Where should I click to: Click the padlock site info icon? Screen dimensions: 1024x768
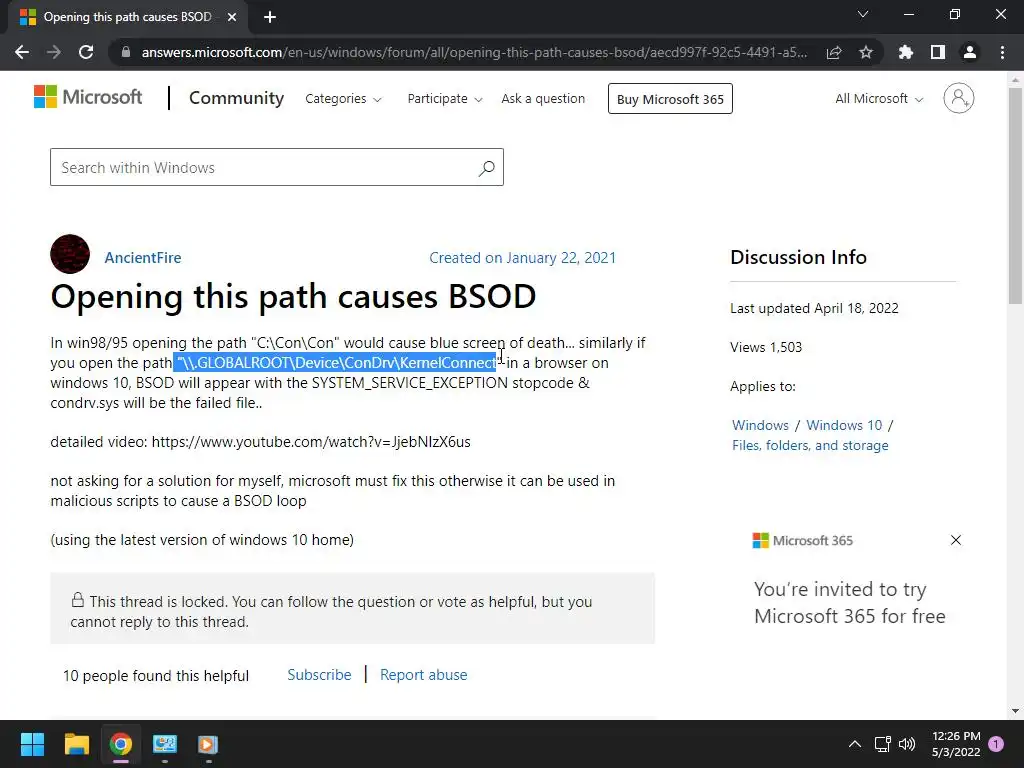coord(126,52)
